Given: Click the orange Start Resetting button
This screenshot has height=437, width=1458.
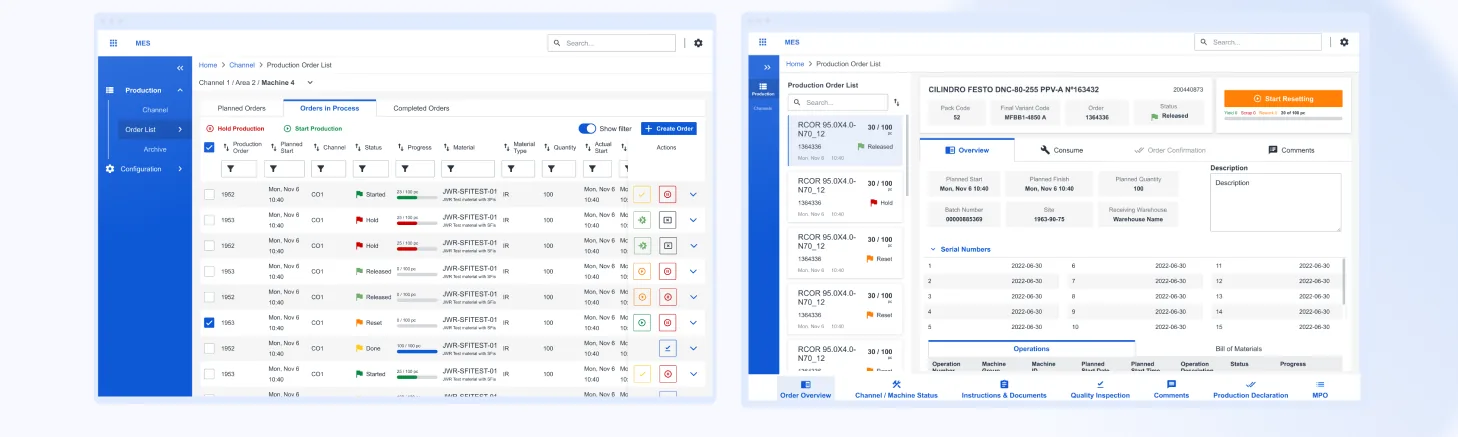Looking at the screenshot, I should click(1283, 99).
